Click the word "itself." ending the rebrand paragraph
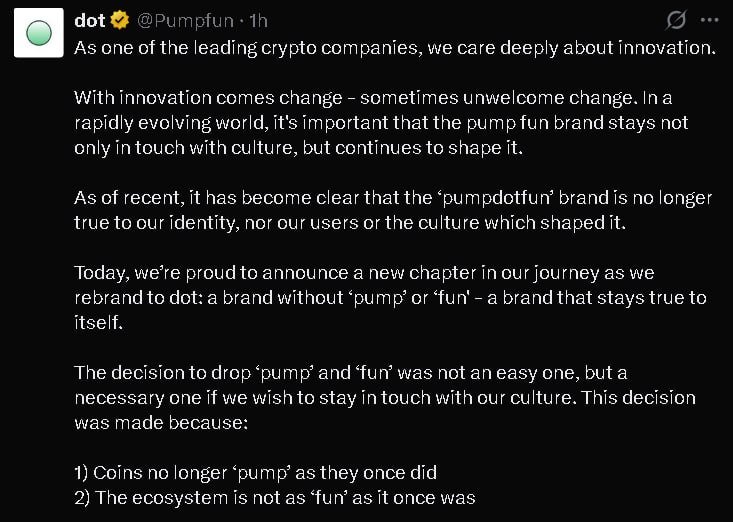Image resolution: width=733 pixels, height=522 pixels. click(x=100, y=322)
